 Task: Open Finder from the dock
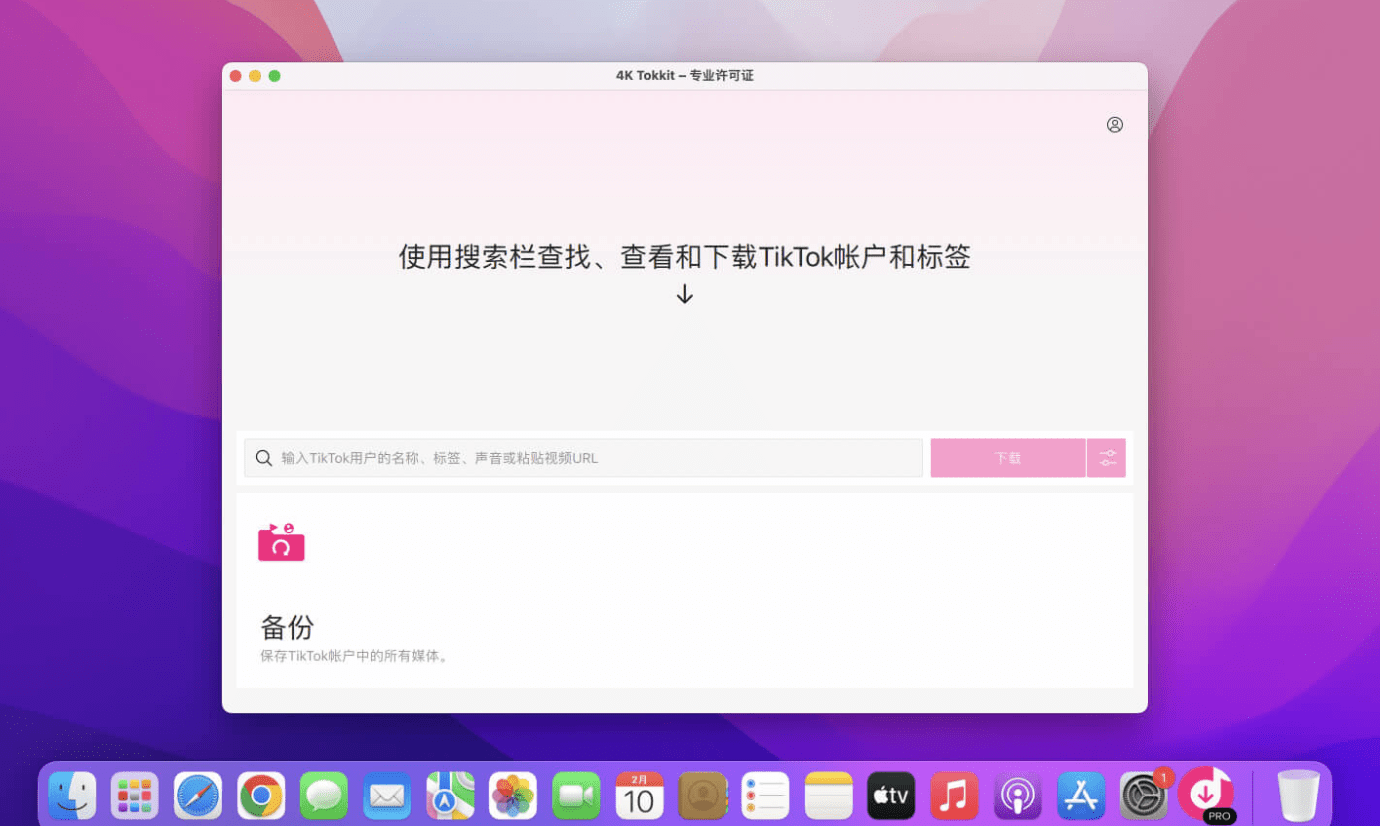point(72,796)
